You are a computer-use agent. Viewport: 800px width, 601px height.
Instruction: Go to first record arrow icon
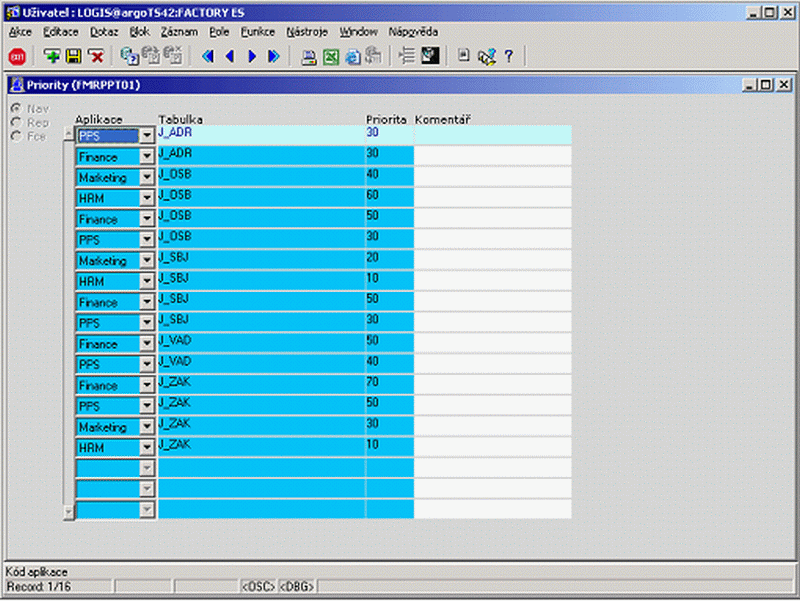click(208, 56)
